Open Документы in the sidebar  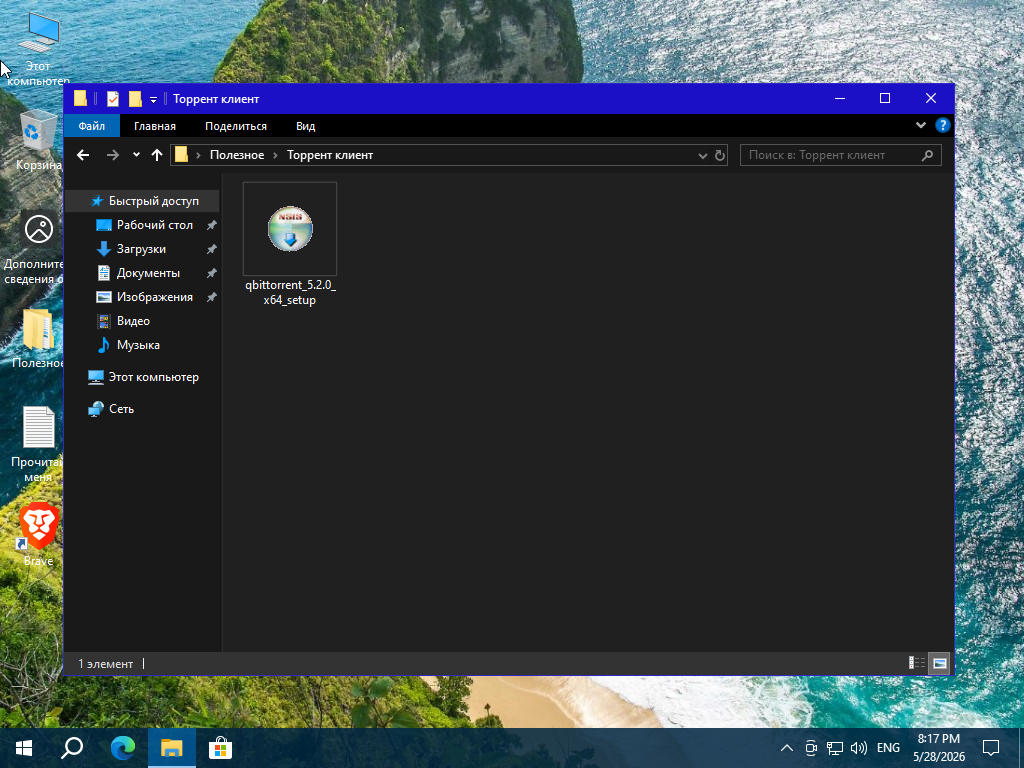pyautogui.click(x=148, y=273)
